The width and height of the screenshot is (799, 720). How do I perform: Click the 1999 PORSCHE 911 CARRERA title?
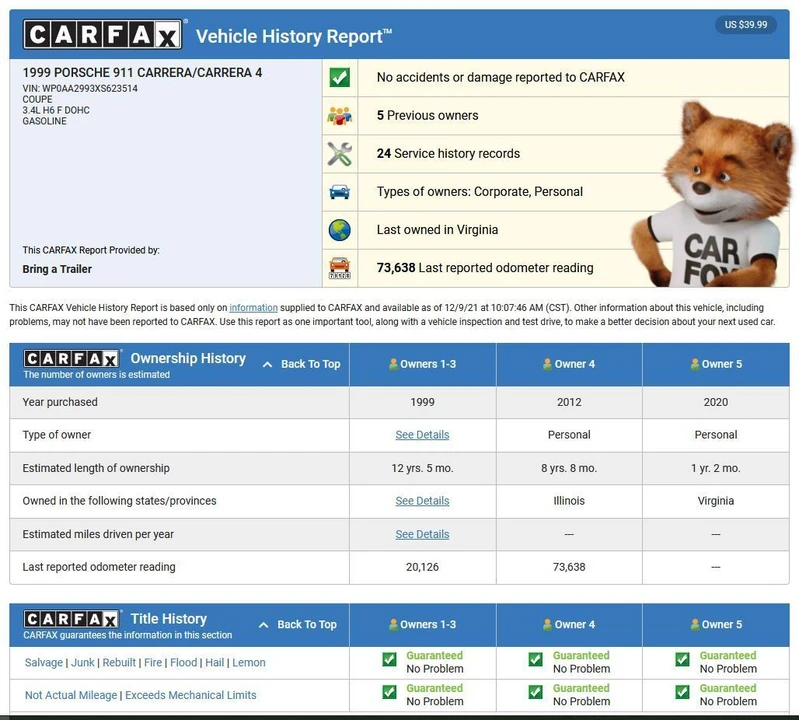[142, 72]
